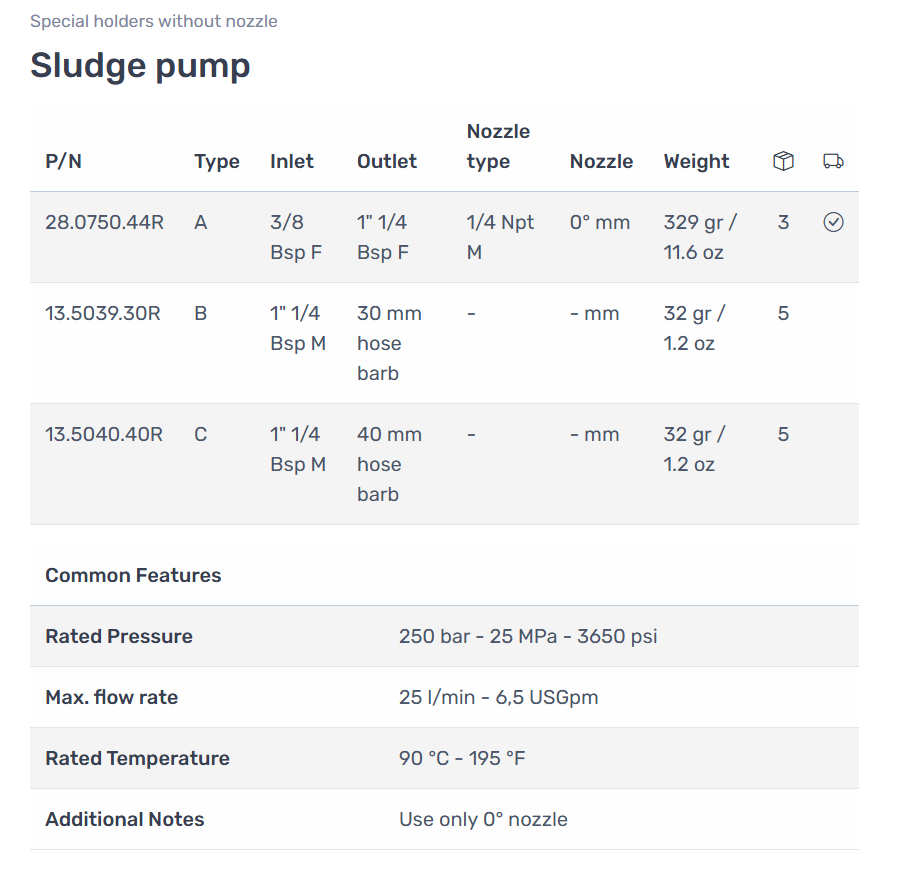The width and height of the screenshot is (904, 875).
Task: Select the Max. flow rate row
Action: (445, 697)
